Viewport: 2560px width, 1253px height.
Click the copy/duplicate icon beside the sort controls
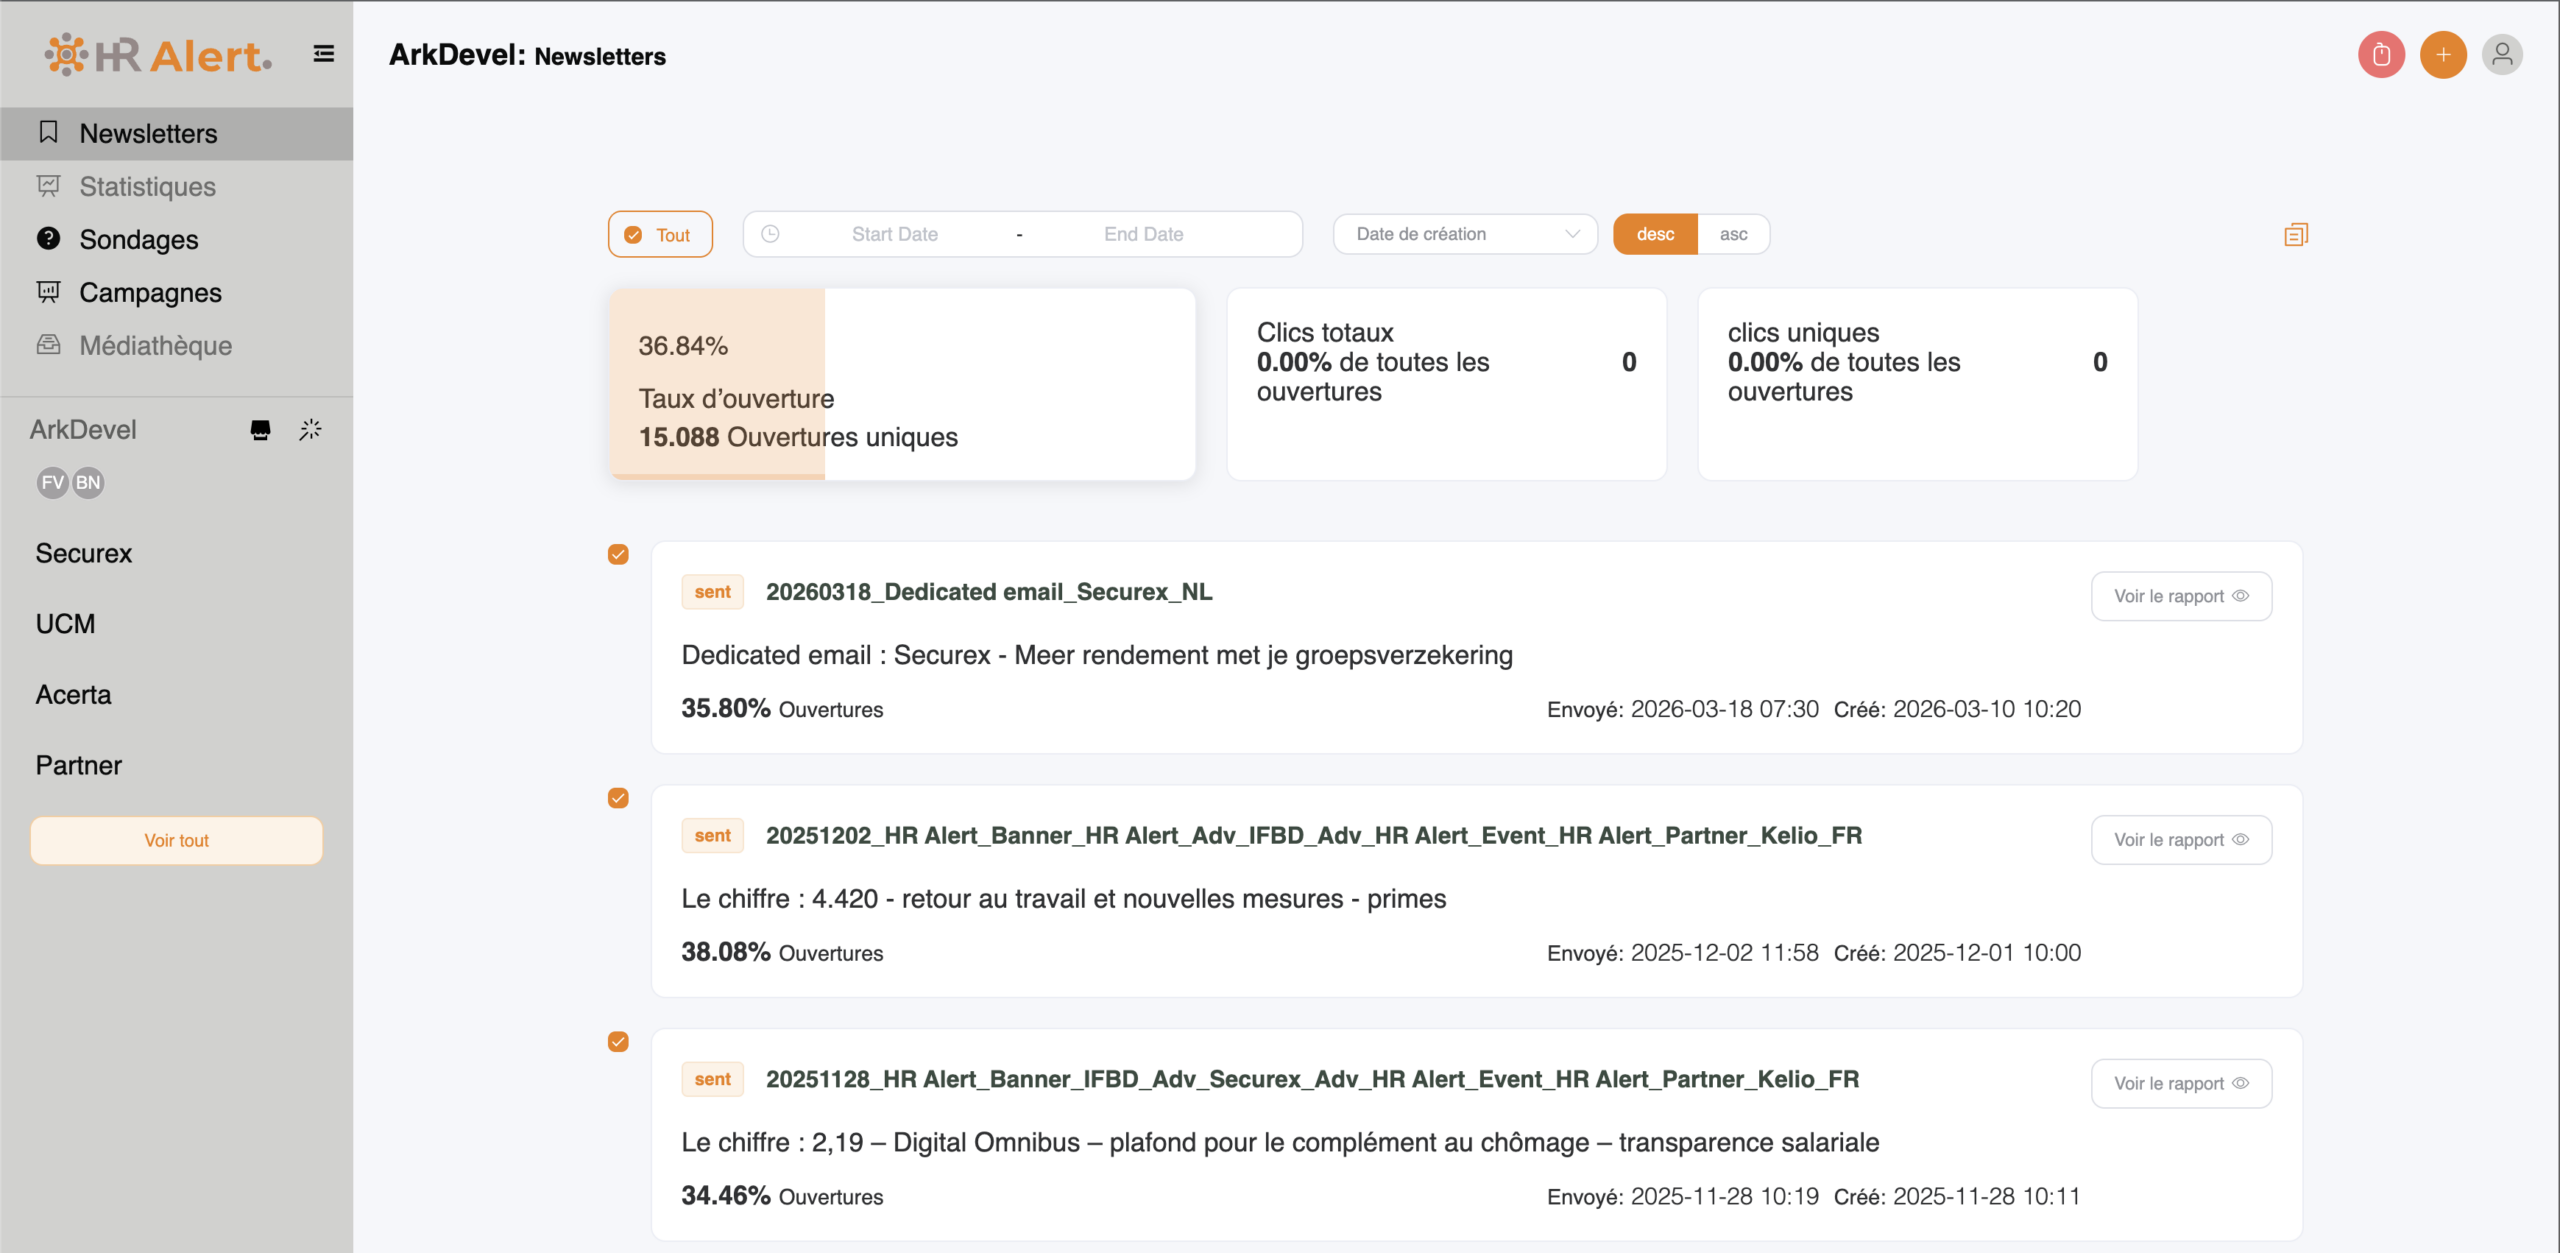2296,235
